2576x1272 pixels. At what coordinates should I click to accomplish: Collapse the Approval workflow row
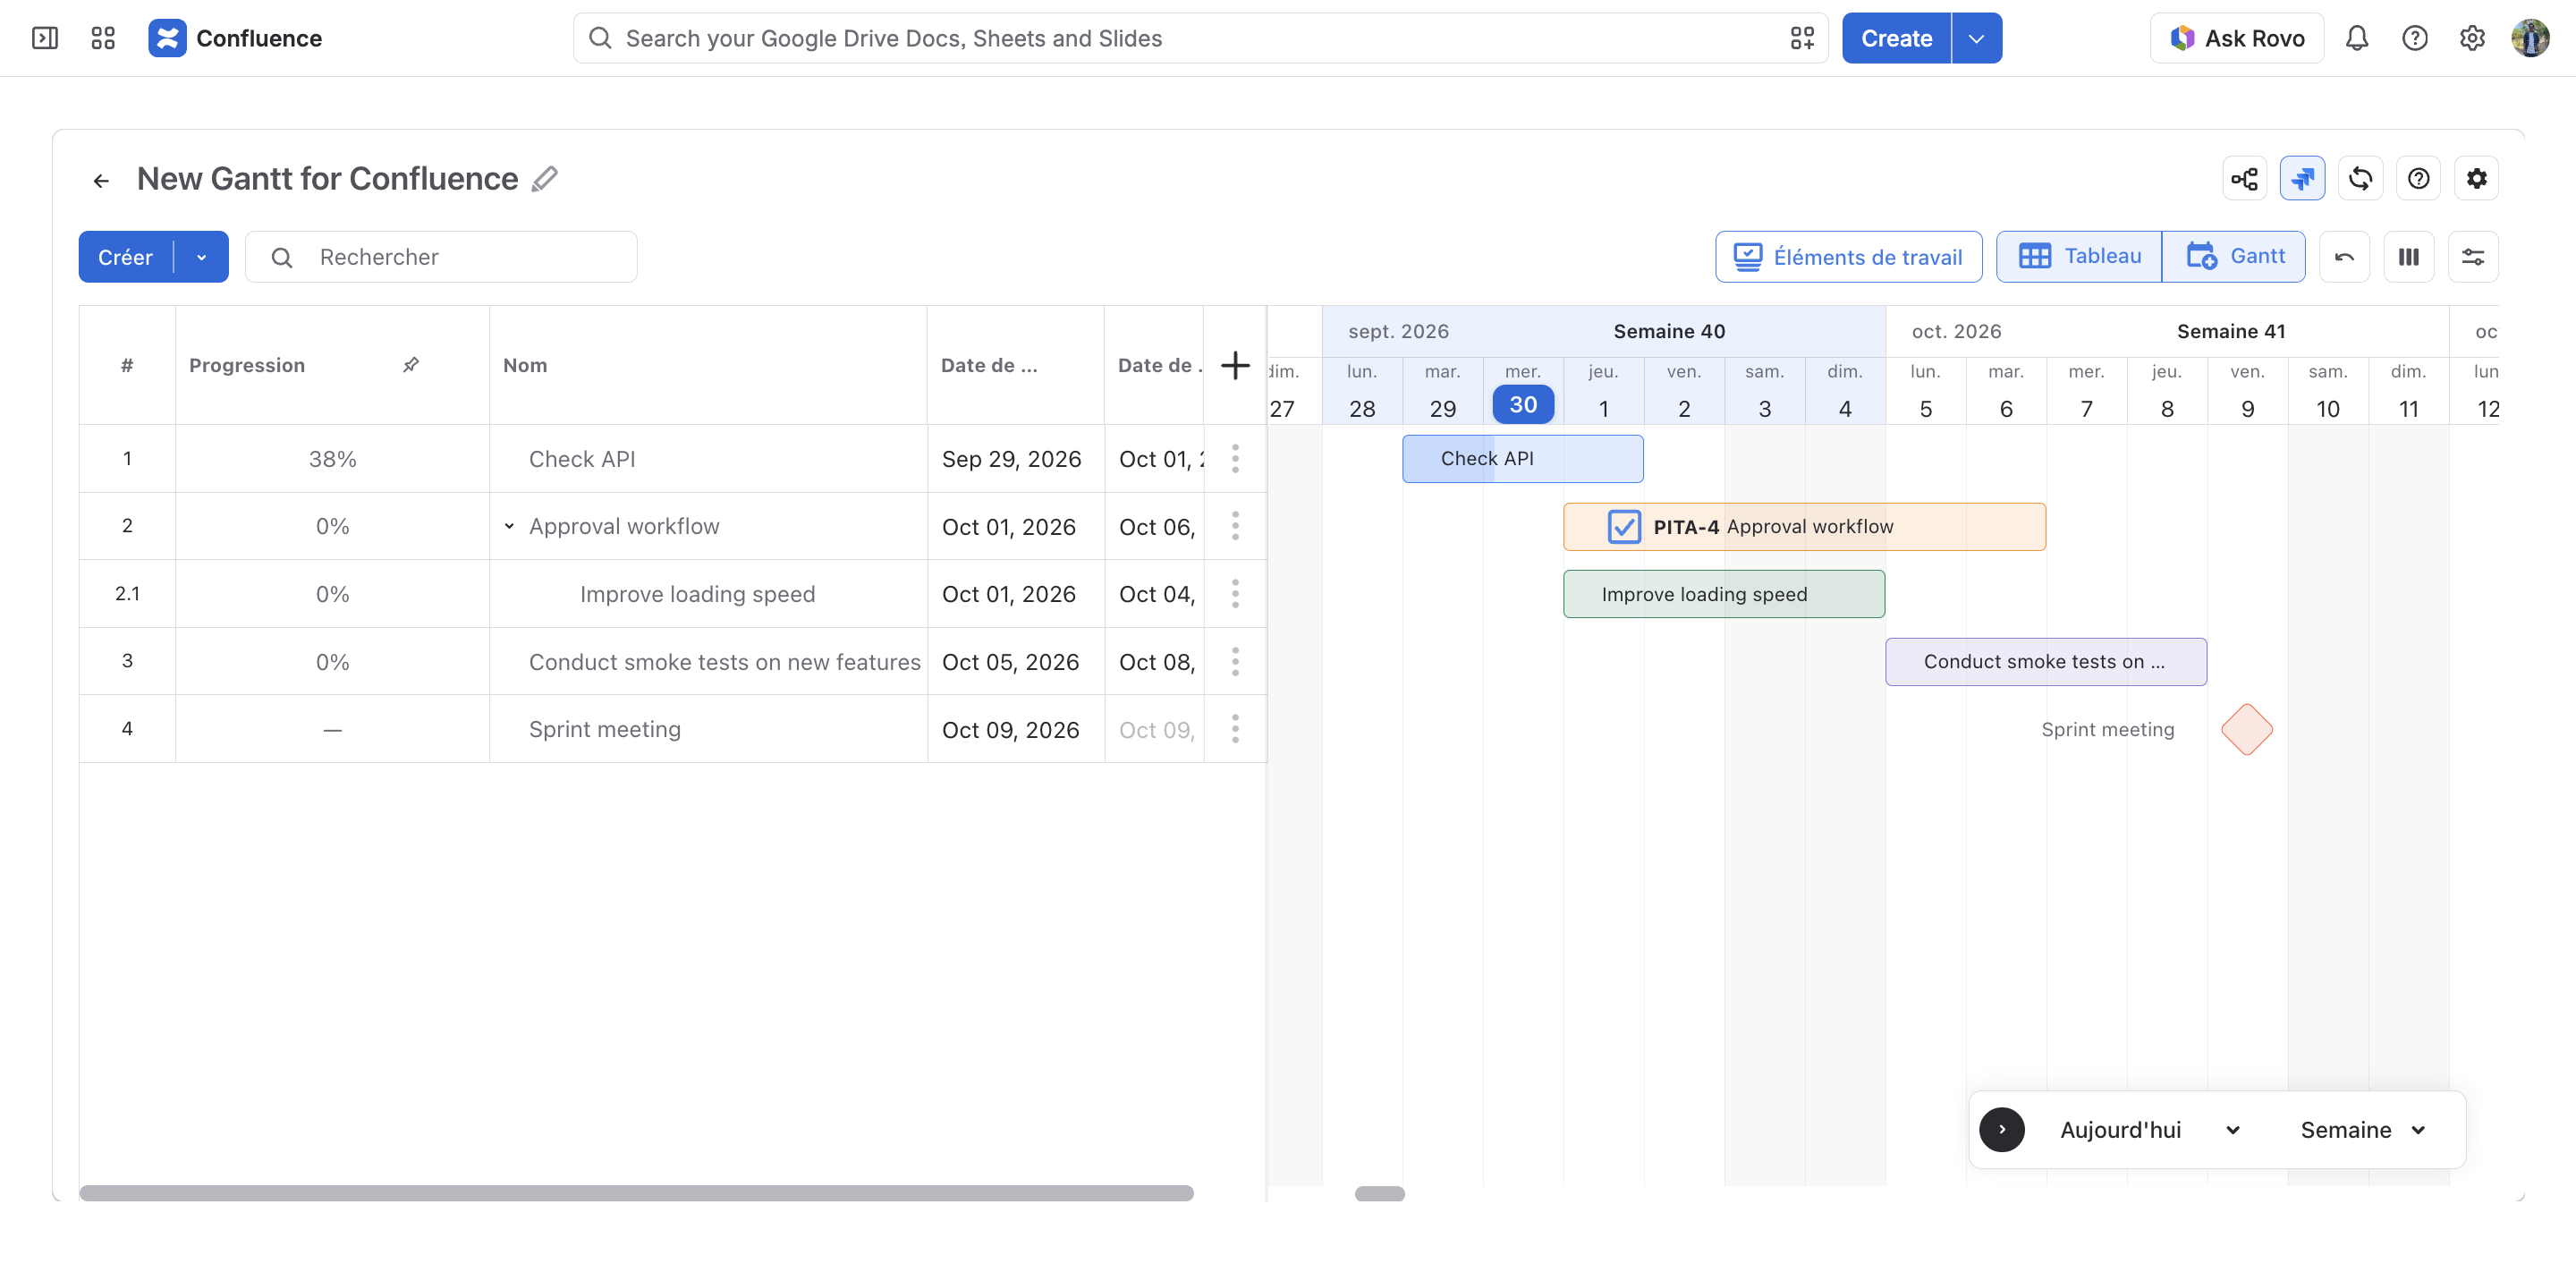point(509,527)
